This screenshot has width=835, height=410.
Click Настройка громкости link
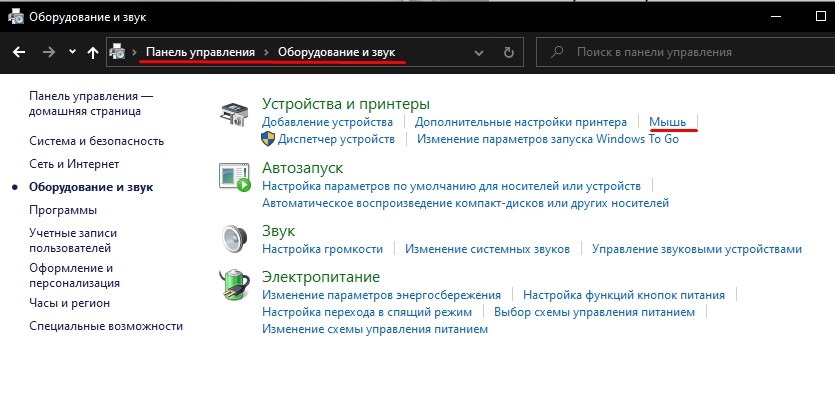[x=322, y=249]
